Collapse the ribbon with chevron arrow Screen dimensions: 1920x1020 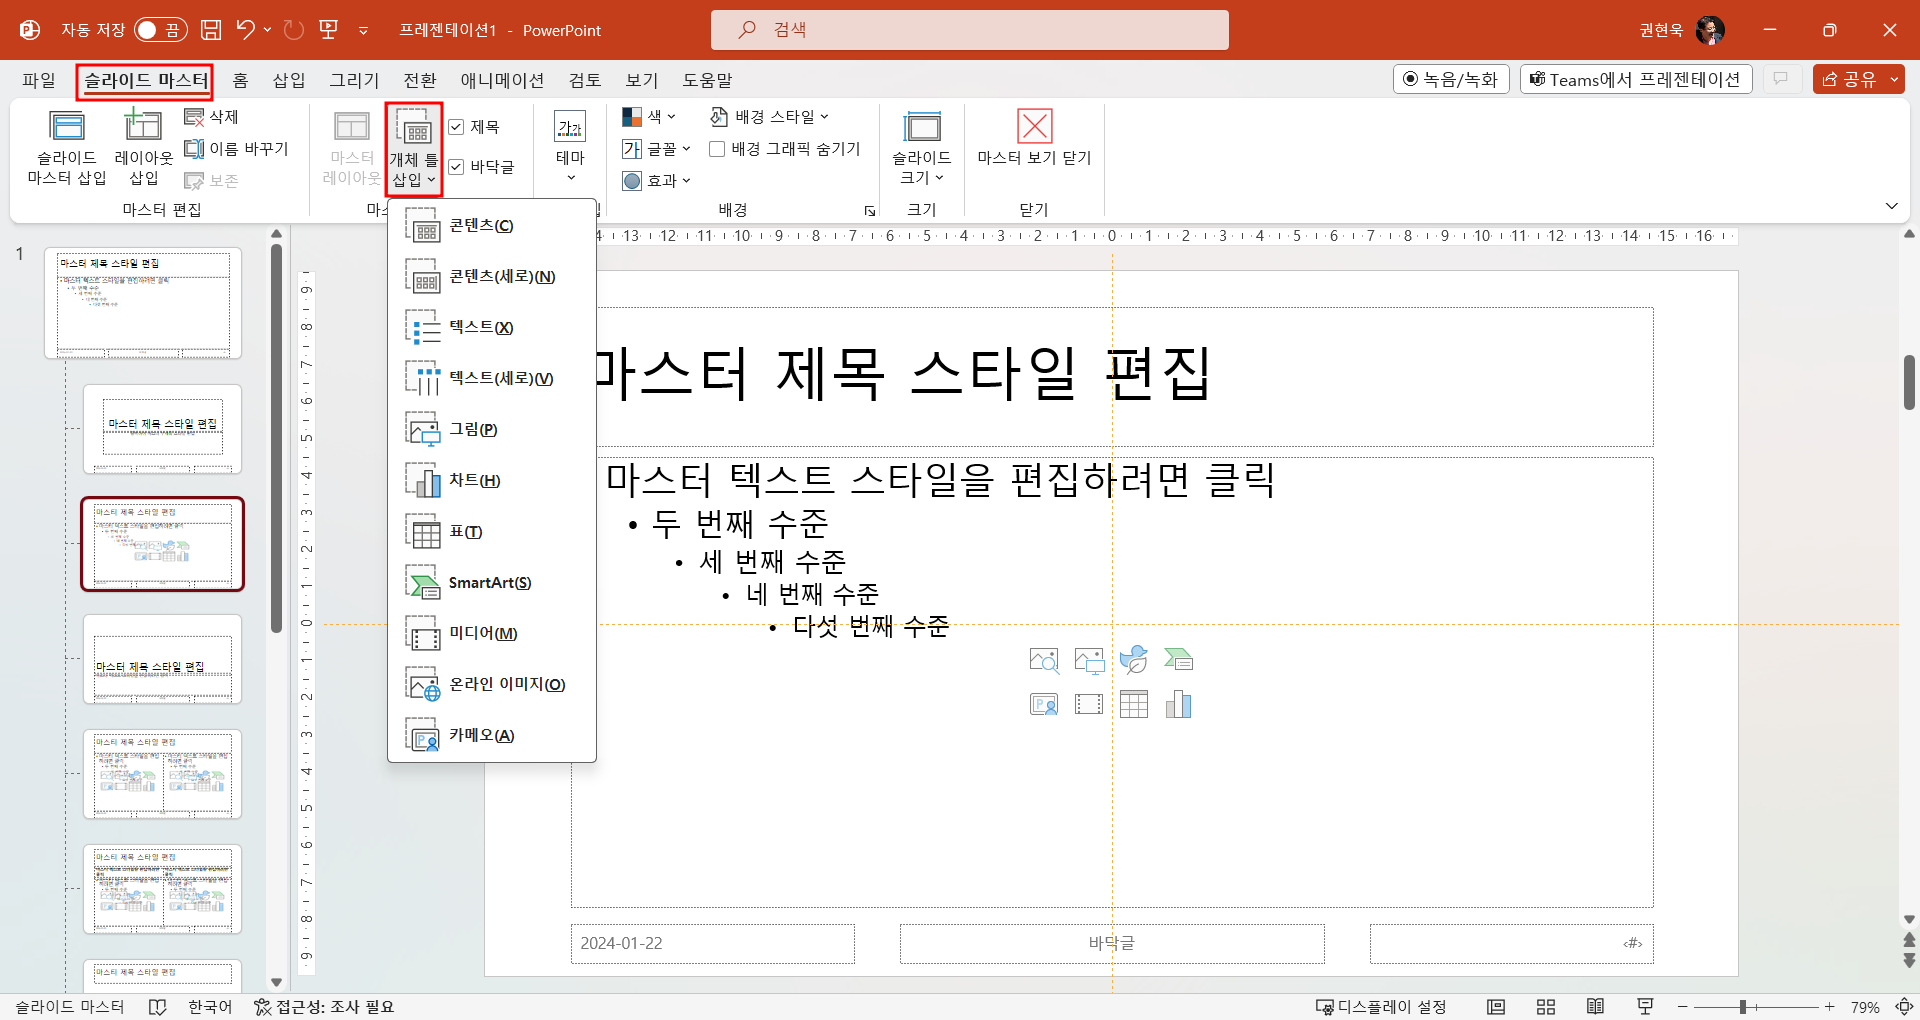coord(1892,206)
